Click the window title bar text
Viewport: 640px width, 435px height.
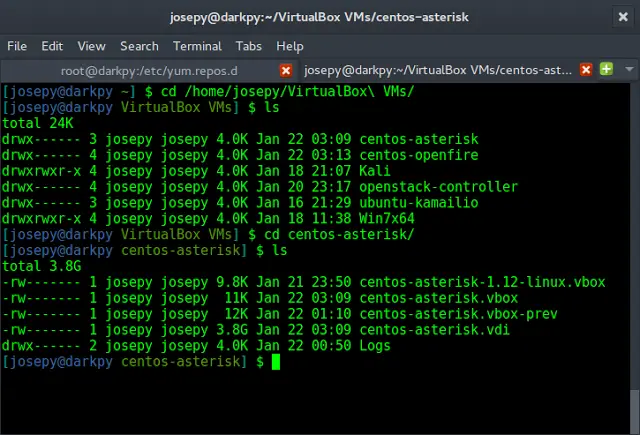coord(319,17)
